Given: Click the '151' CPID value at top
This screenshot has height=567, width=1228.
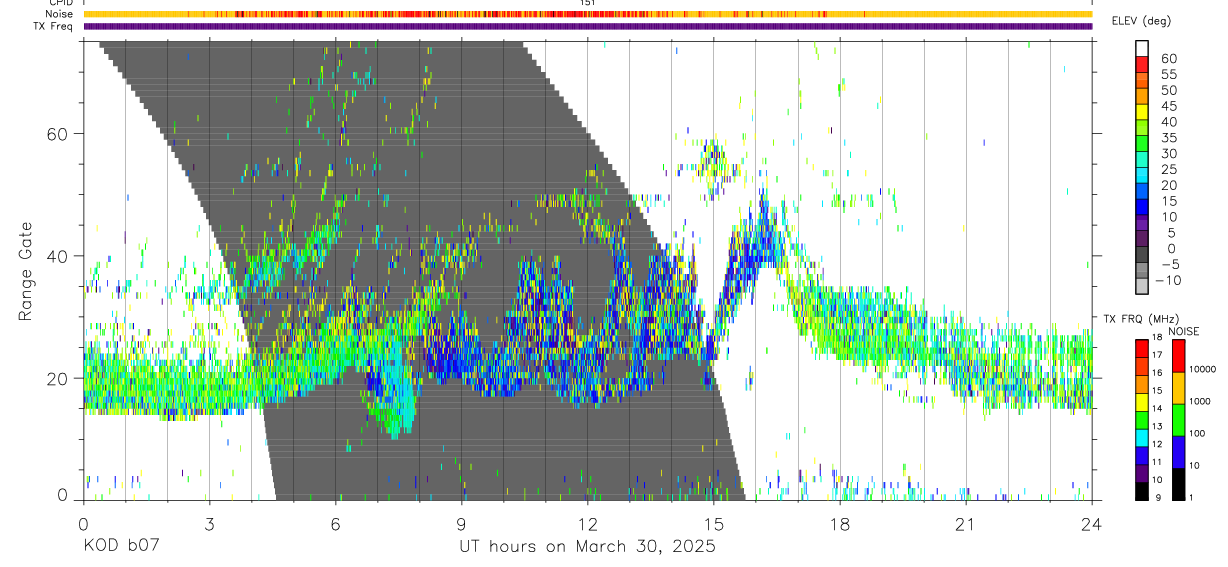Looking at the screenshot, I should click(x=588, y=3).
